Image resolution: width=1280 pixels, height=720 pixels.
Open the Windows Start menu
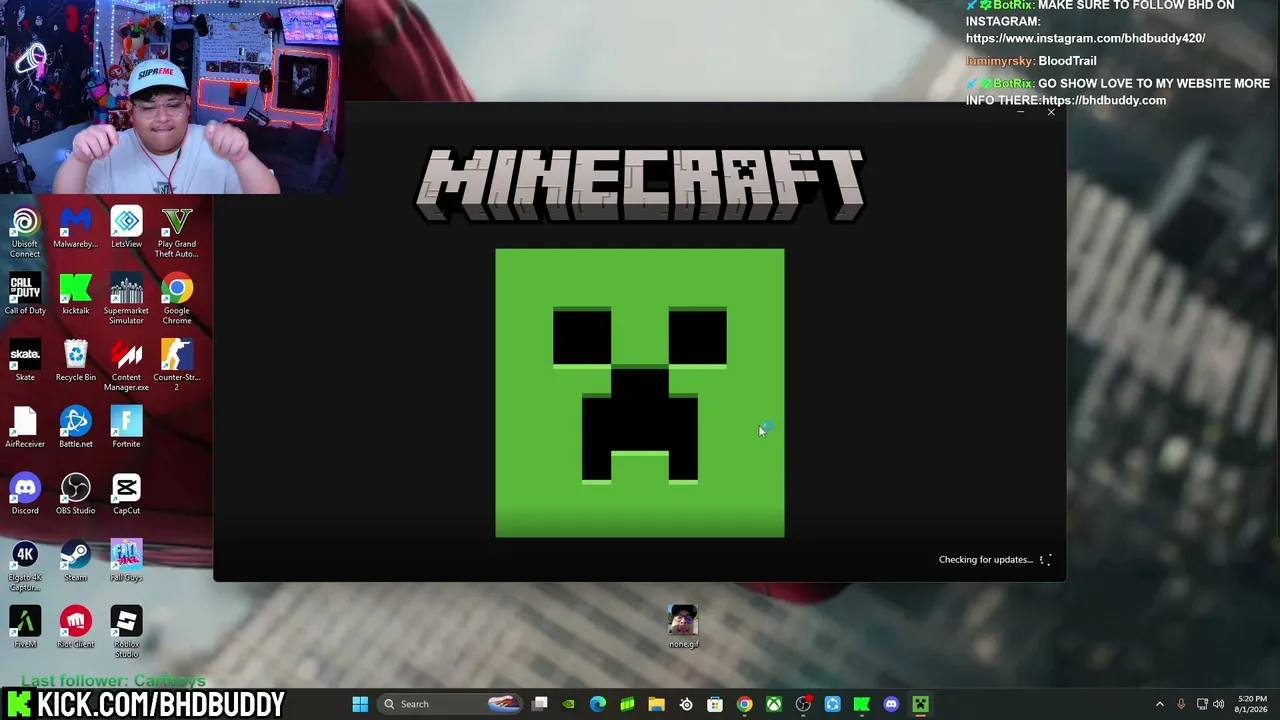click(x=360, y=704)
